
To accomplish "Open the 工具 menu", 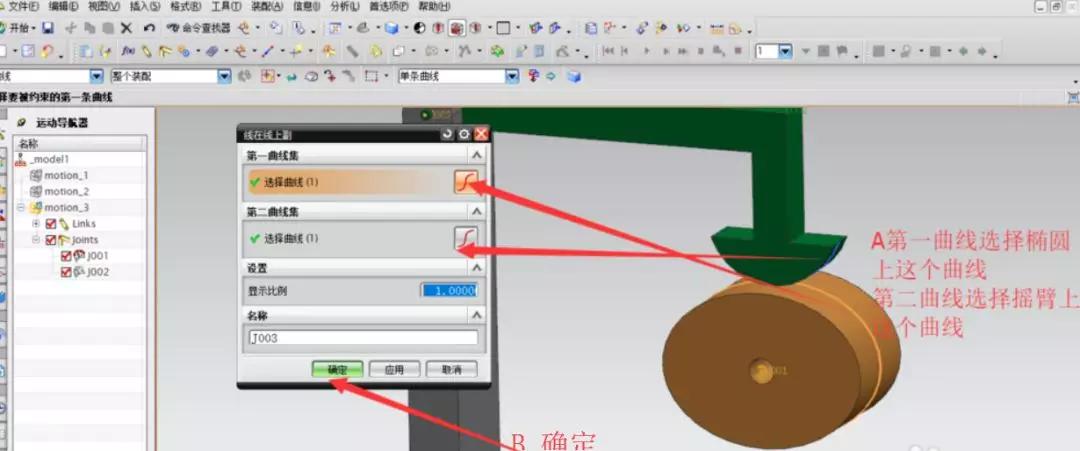I will [x=226, y=6].
